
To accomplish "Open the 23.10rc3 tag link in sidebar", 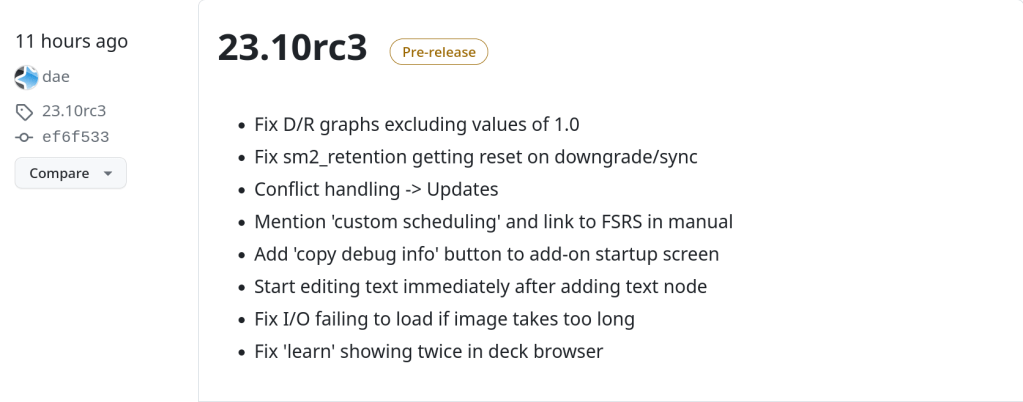I will coord(74,111).
